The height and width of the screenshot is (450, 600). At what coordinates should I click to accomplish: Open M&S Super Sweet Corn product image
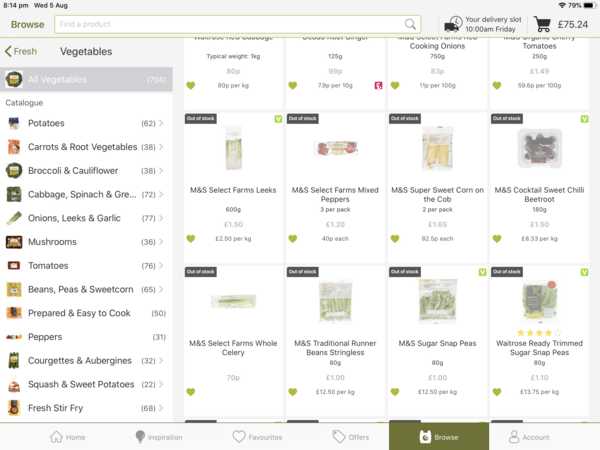pos(437,148)
